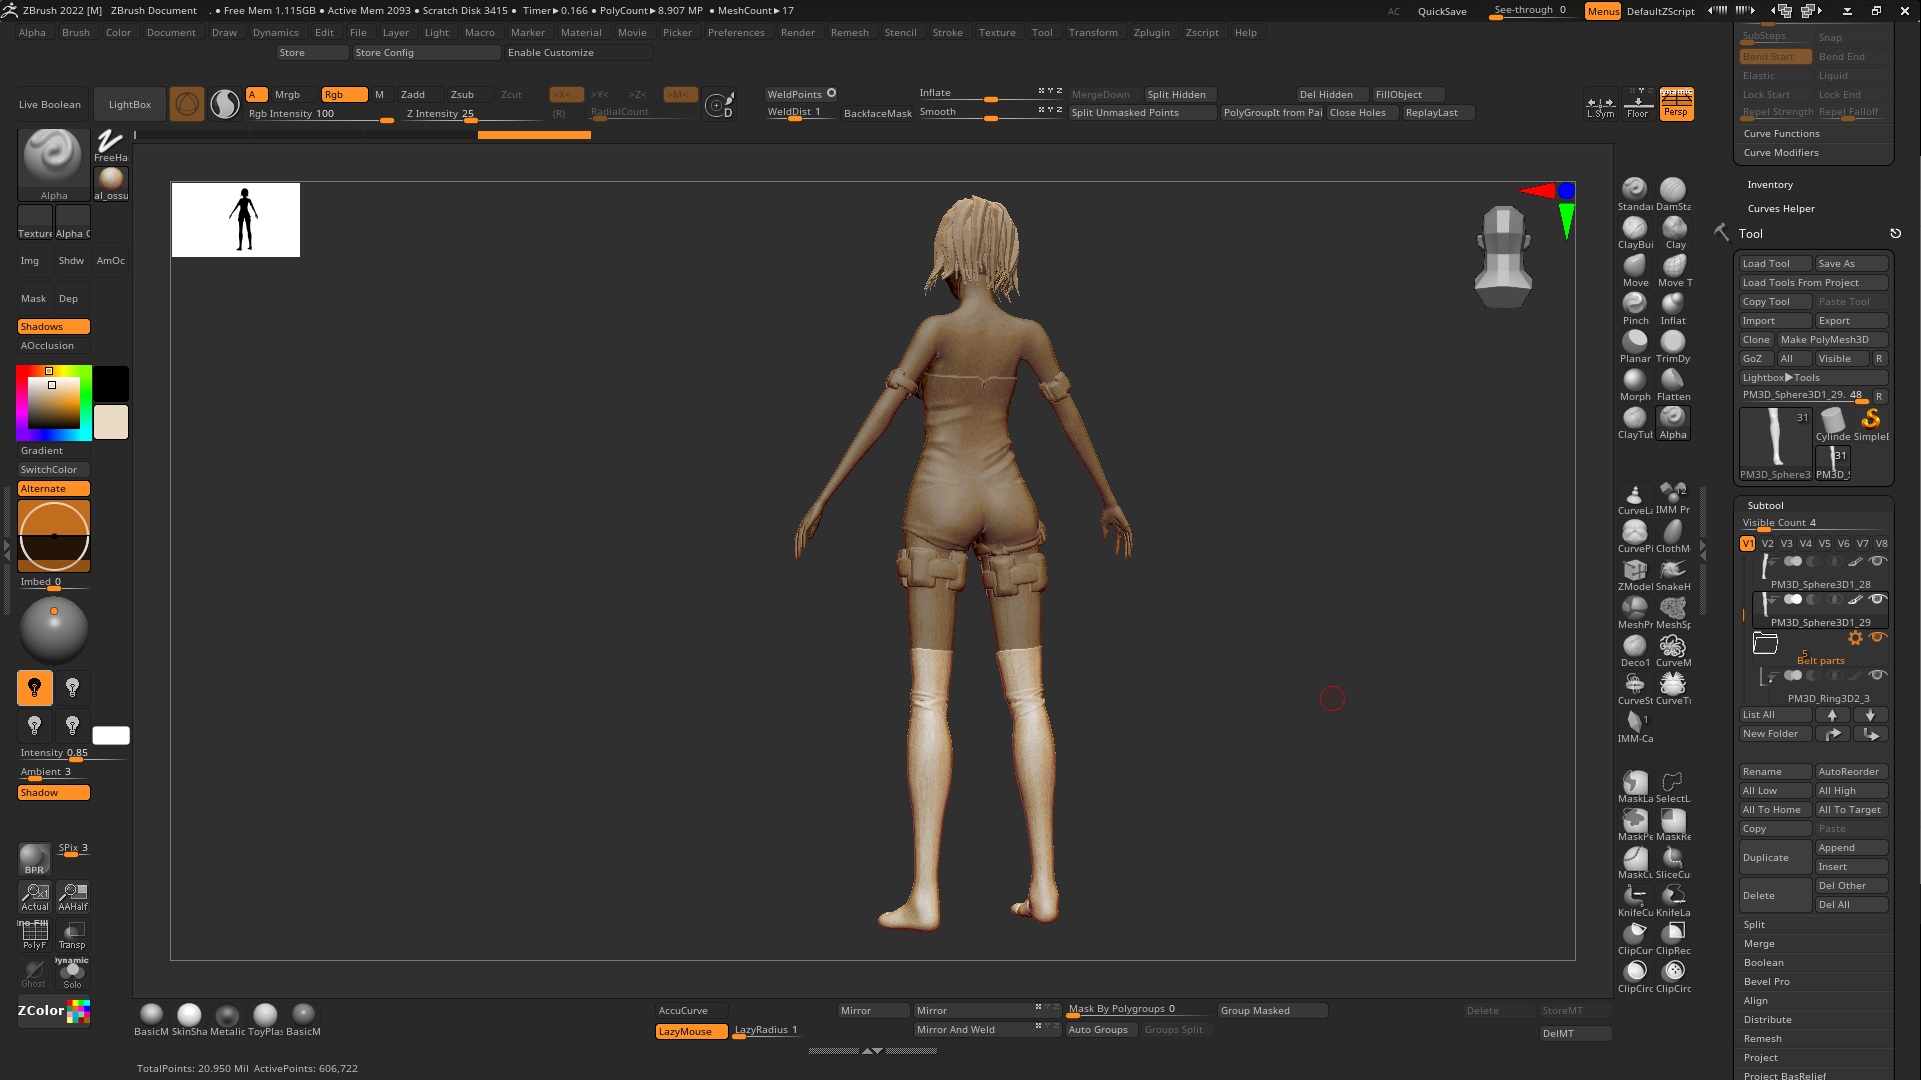Collapse the Belt parts folder

[x=1765, y=644]
